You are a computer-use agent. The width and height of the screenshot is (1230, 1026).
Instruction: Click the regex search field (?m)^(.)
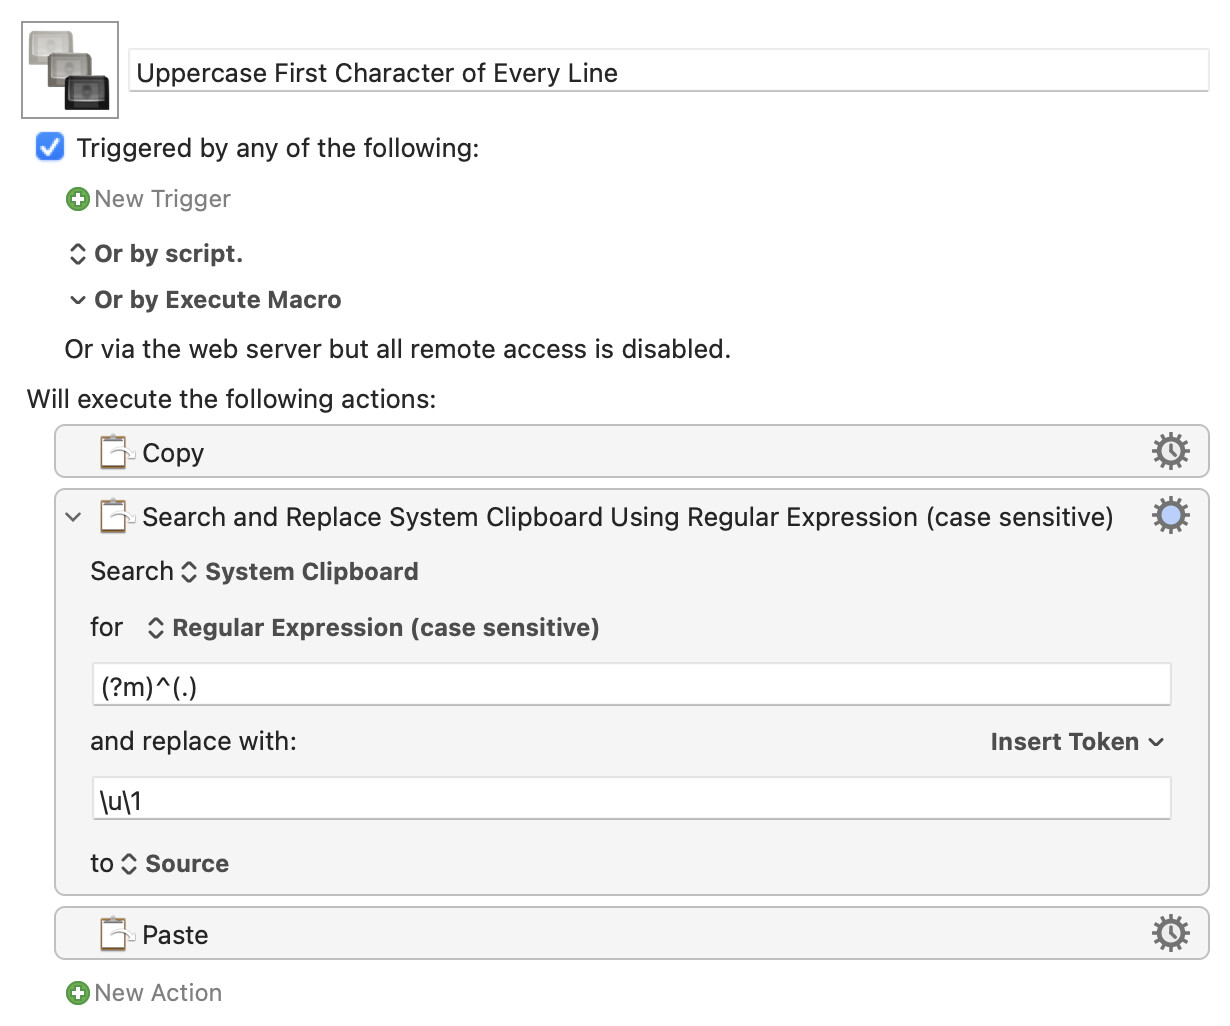[631, 685]
